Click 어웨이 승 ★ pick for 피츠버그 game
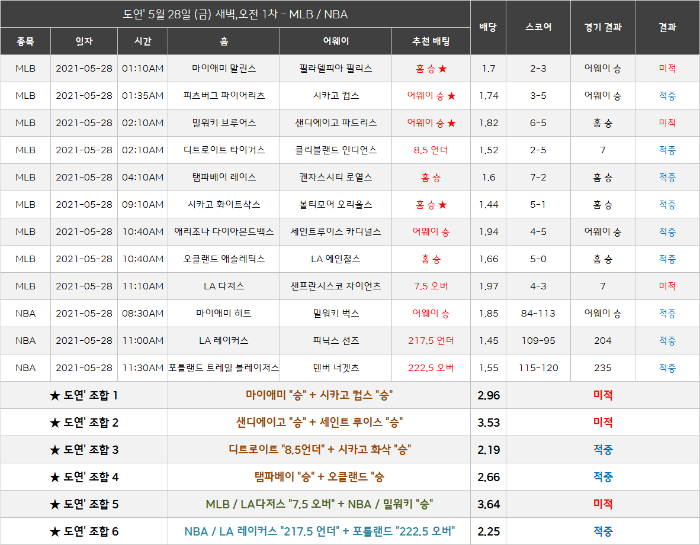700x545 pixels. click(x=431, y=96)
